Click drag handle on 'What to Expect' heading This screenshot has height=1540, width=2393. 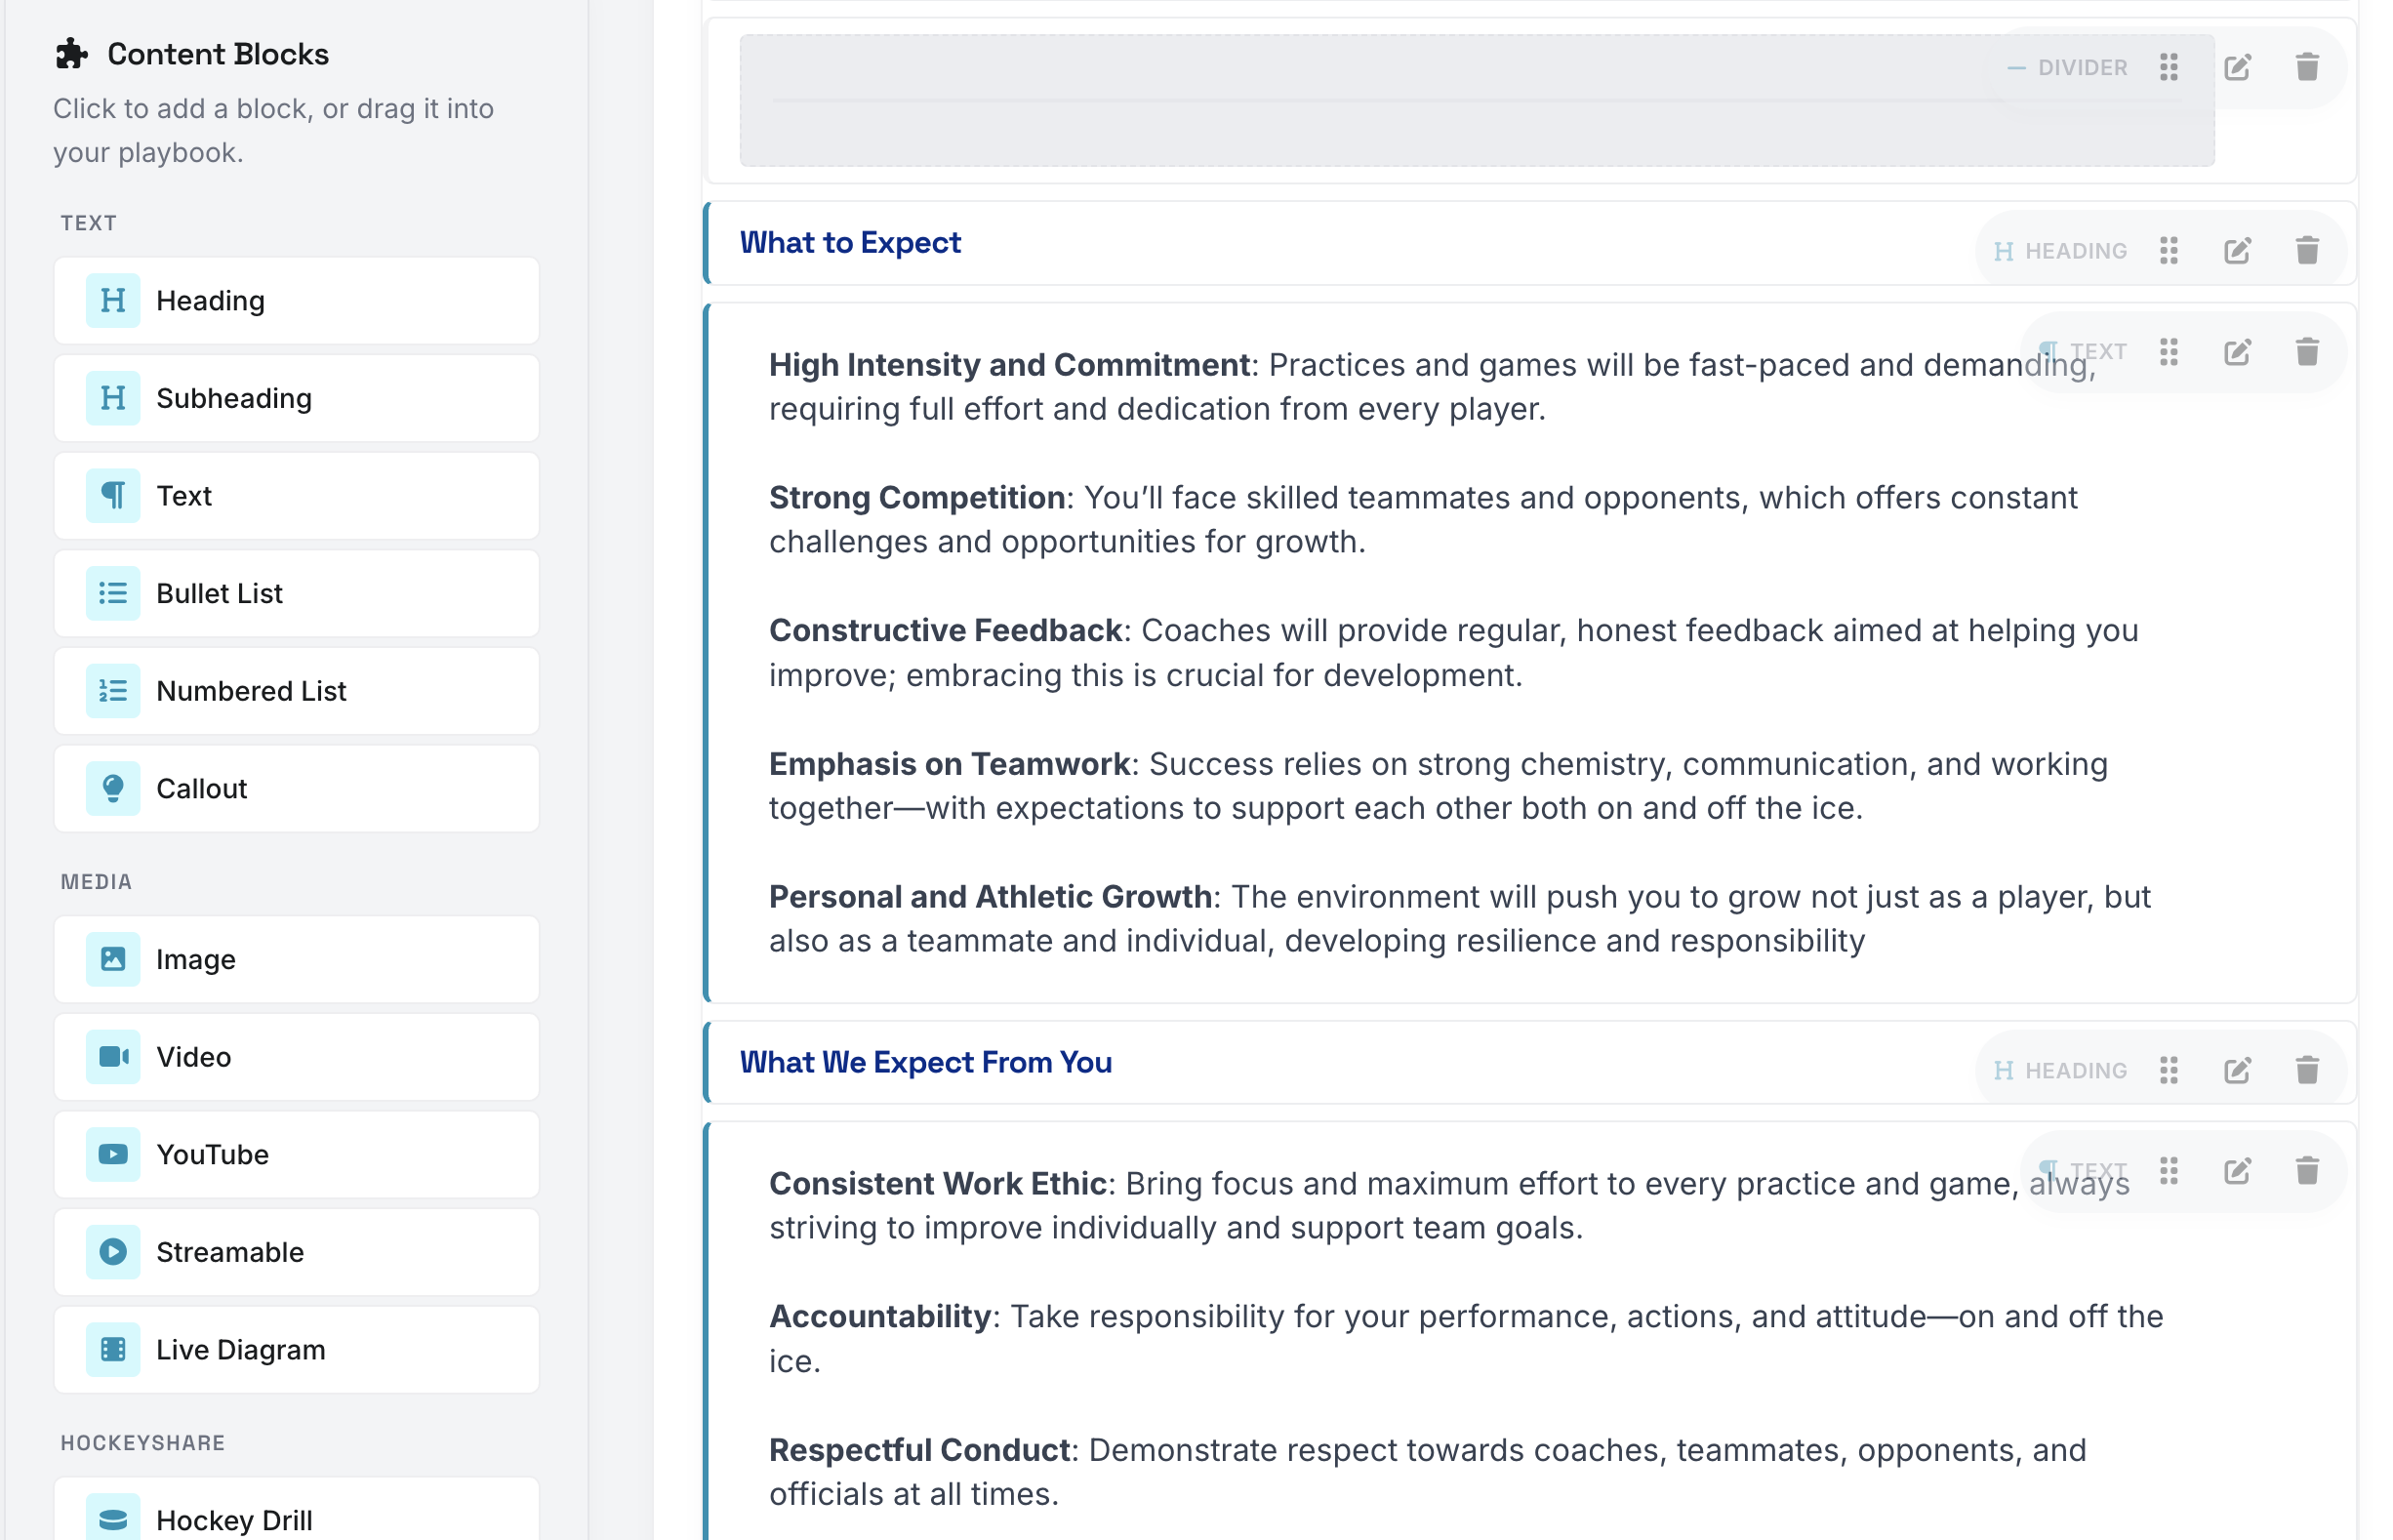click(2167, 250)
